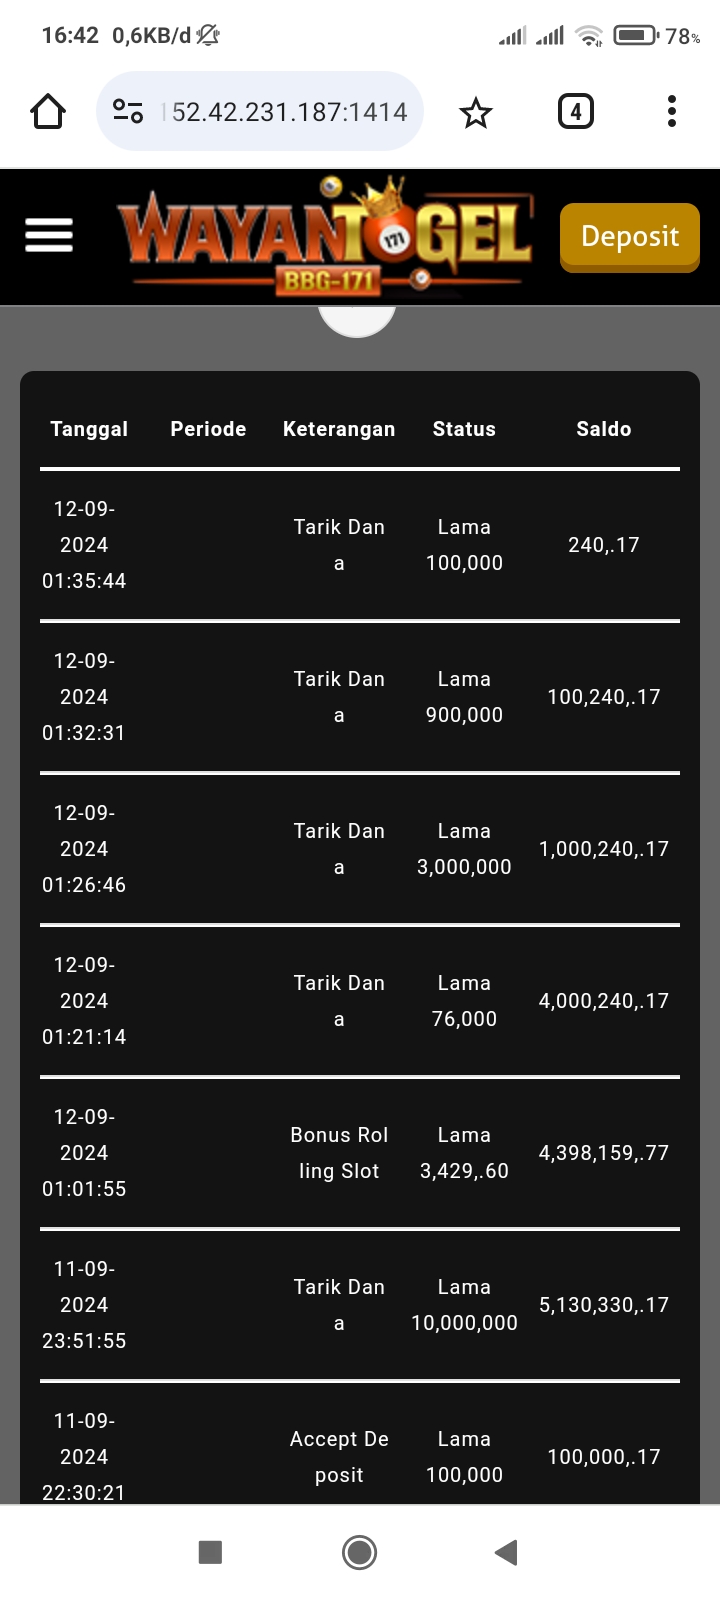
Task: Tap the Accept Deposit row entry
Action: click(339, 1457)
